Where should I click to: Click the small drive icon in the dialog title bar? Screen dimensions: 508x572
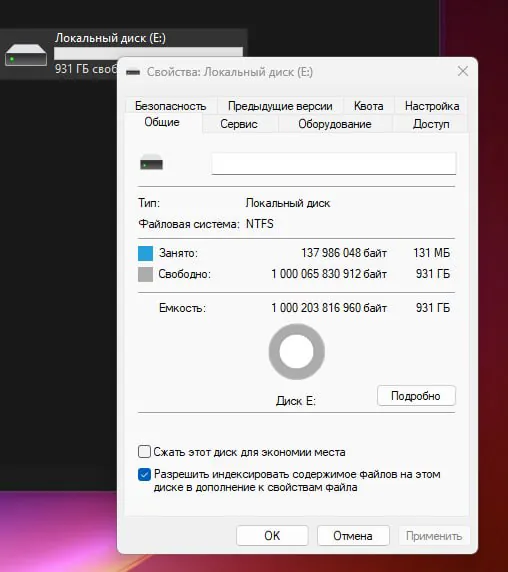coord(133,72)
